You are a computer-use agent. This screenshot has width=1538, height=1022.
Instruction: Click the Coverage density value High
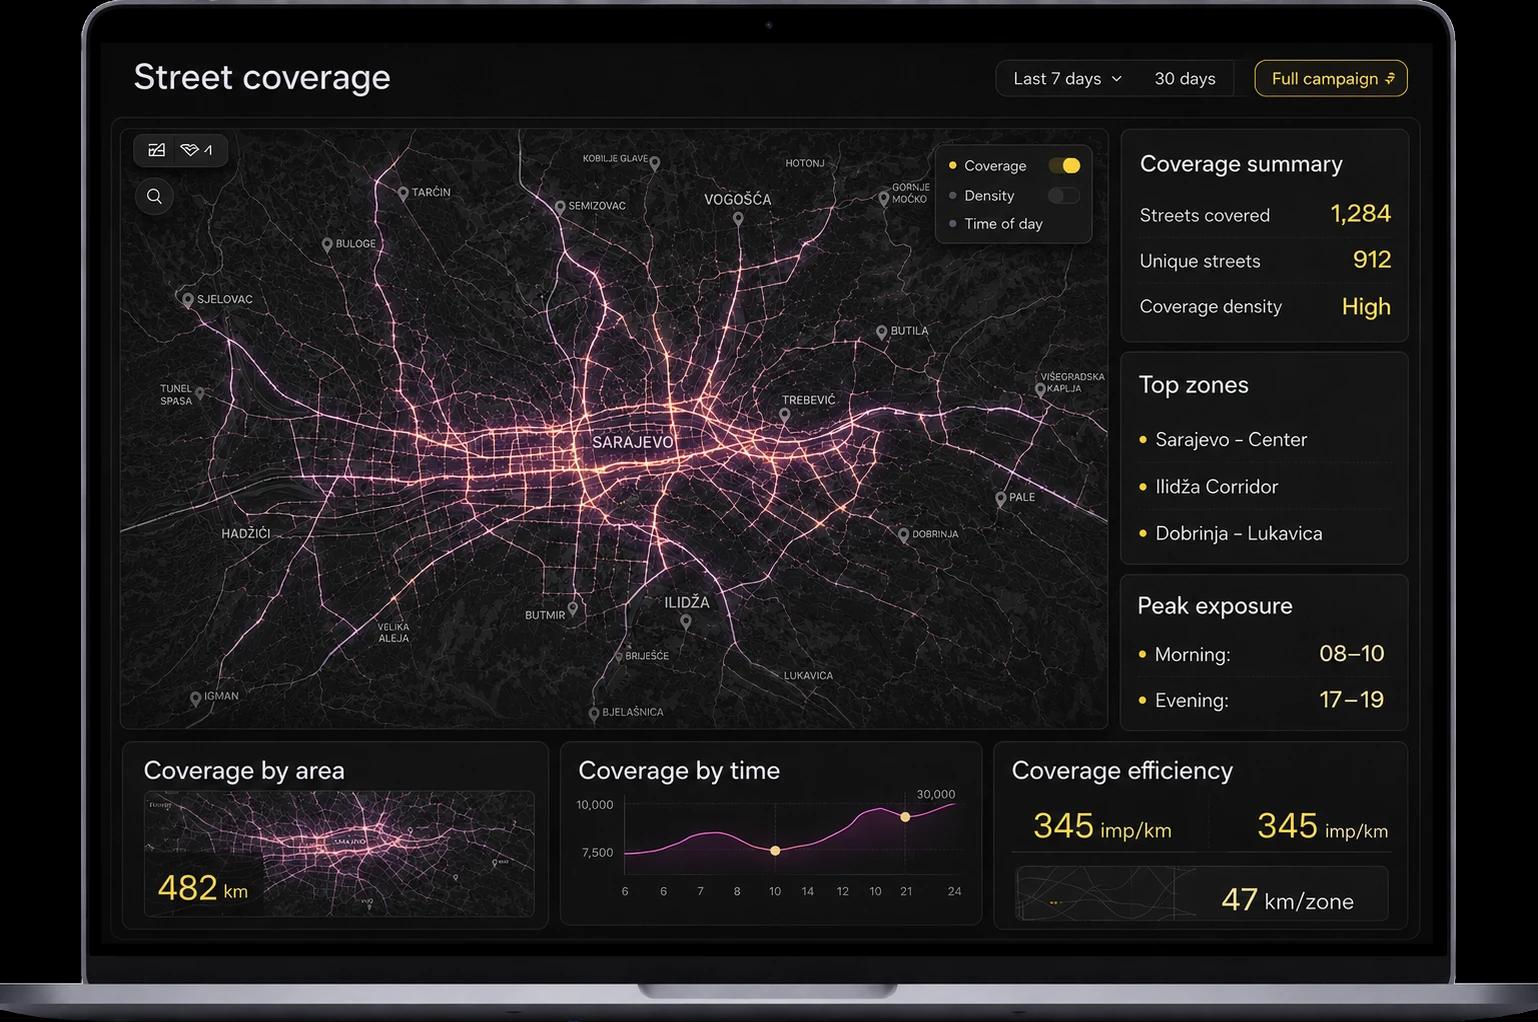tap(1366, 307)
